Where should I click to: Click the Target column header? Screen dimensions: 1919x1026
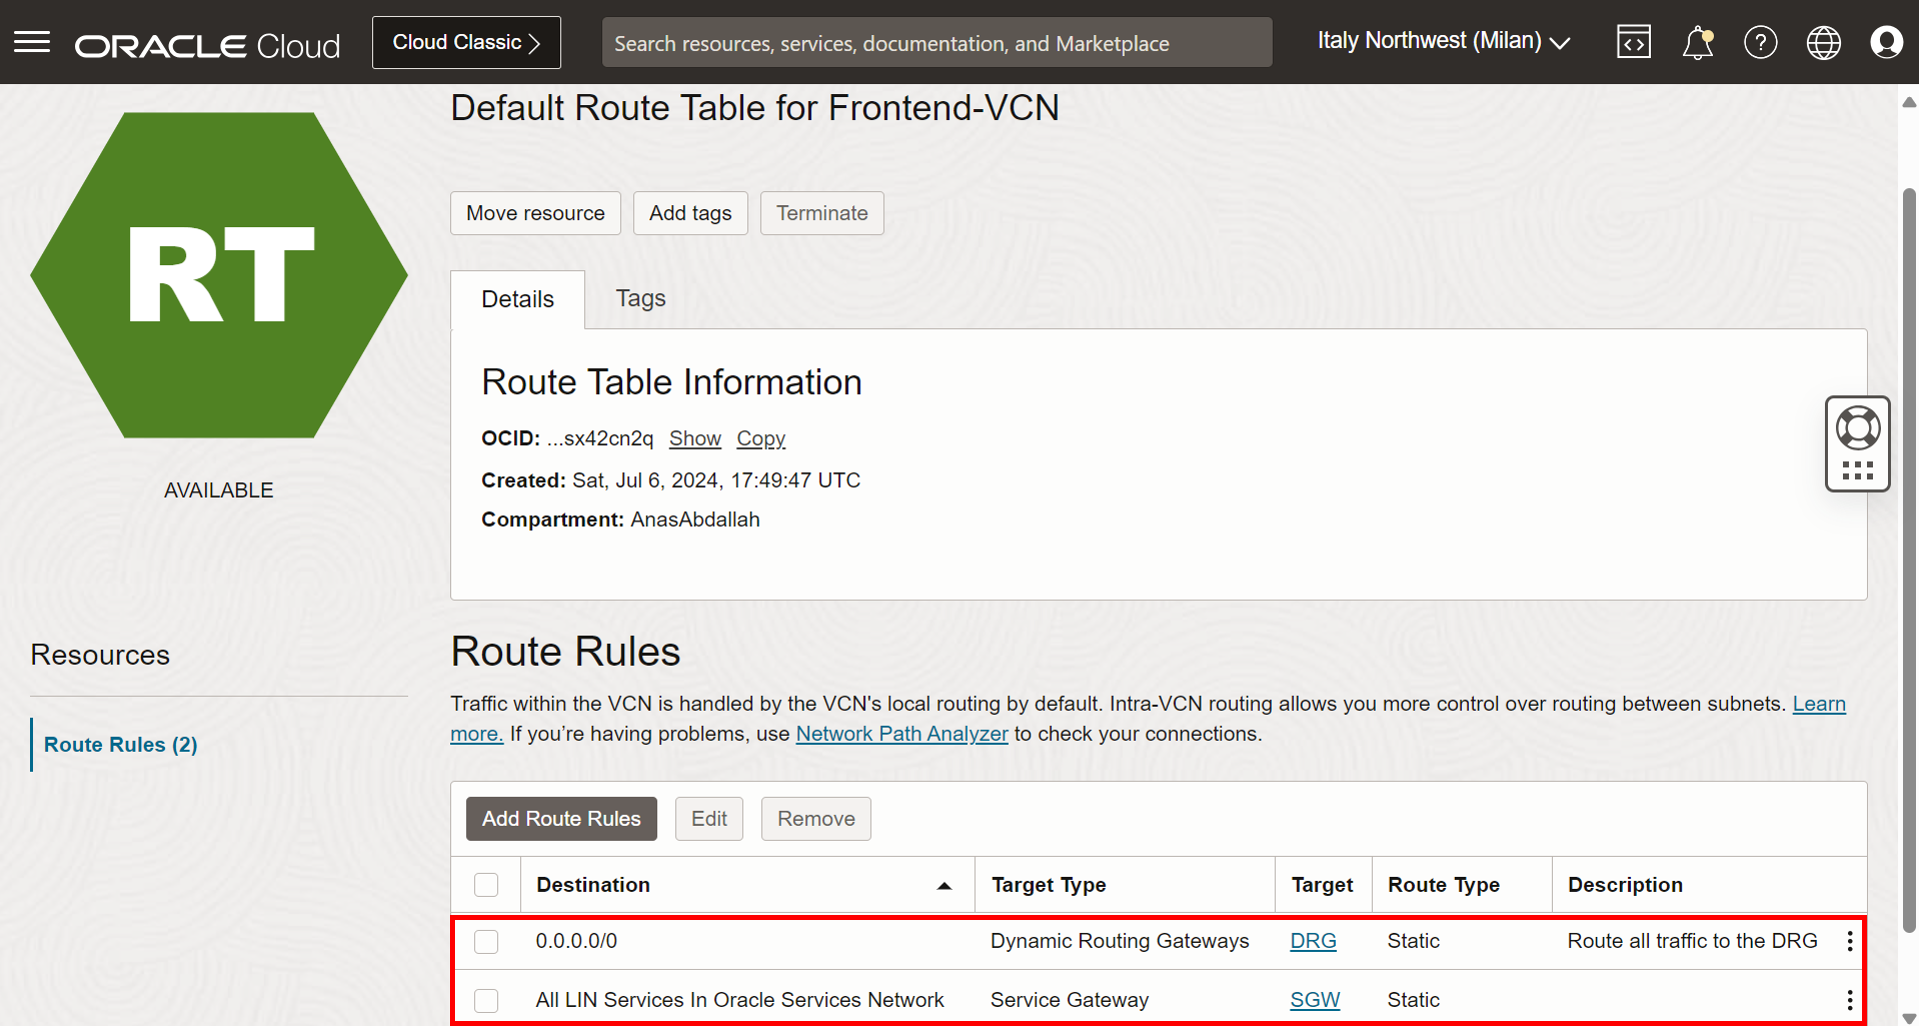1322,885
